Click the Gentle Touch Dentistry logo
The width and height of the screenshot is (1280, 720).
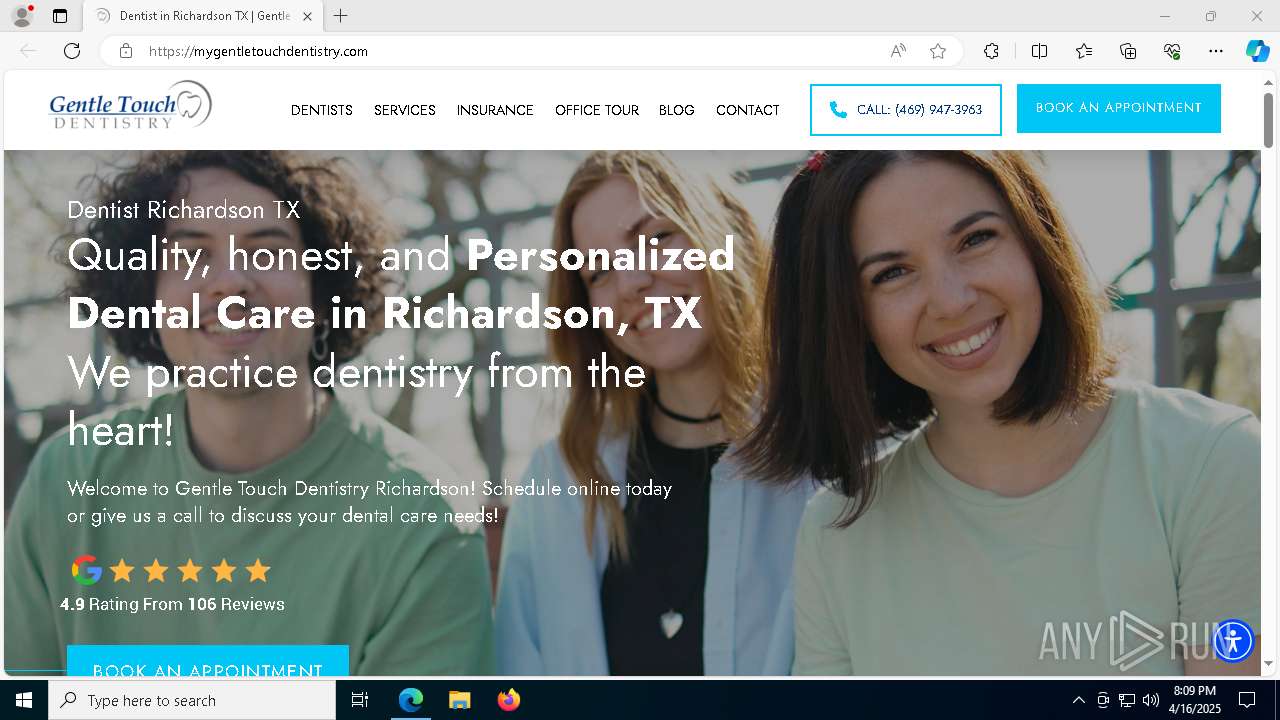(131, 105)
